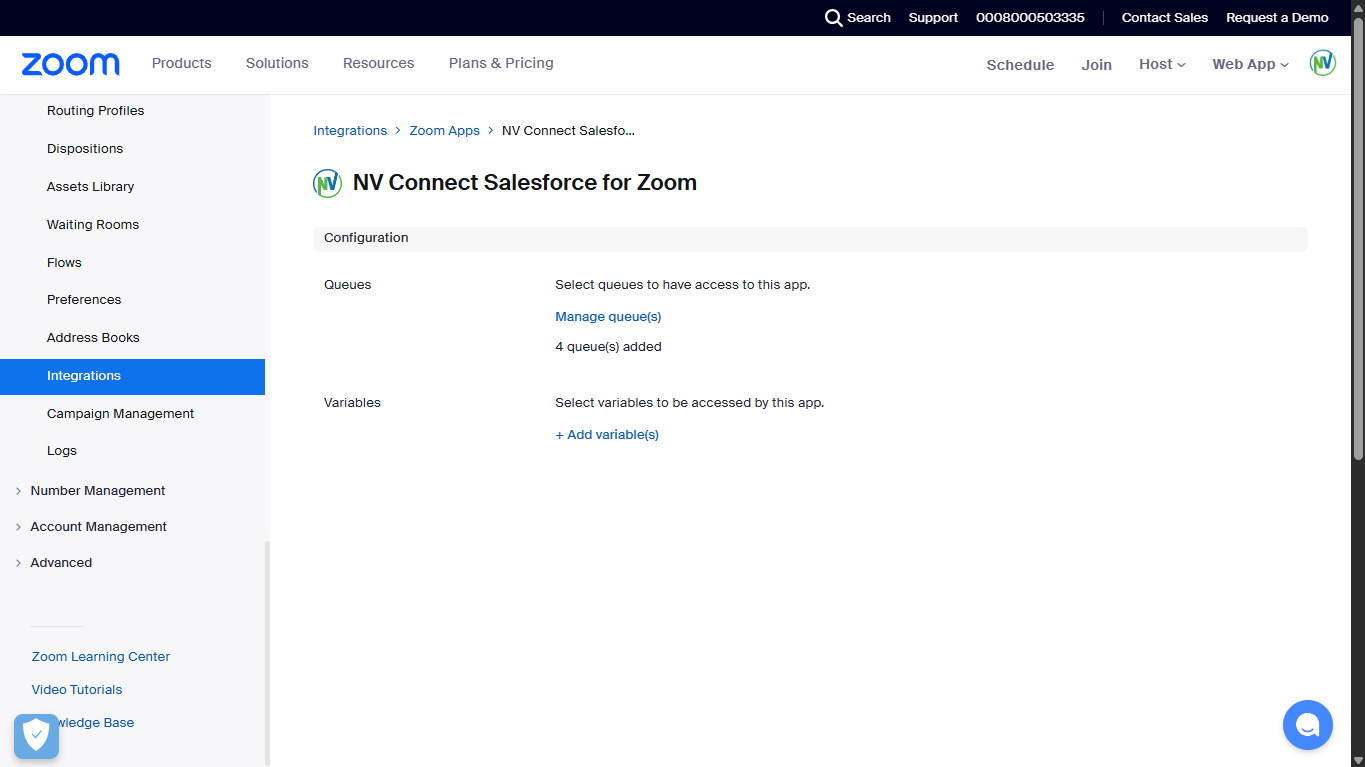Click the '4 queue(s) added' text

(608, 347)
